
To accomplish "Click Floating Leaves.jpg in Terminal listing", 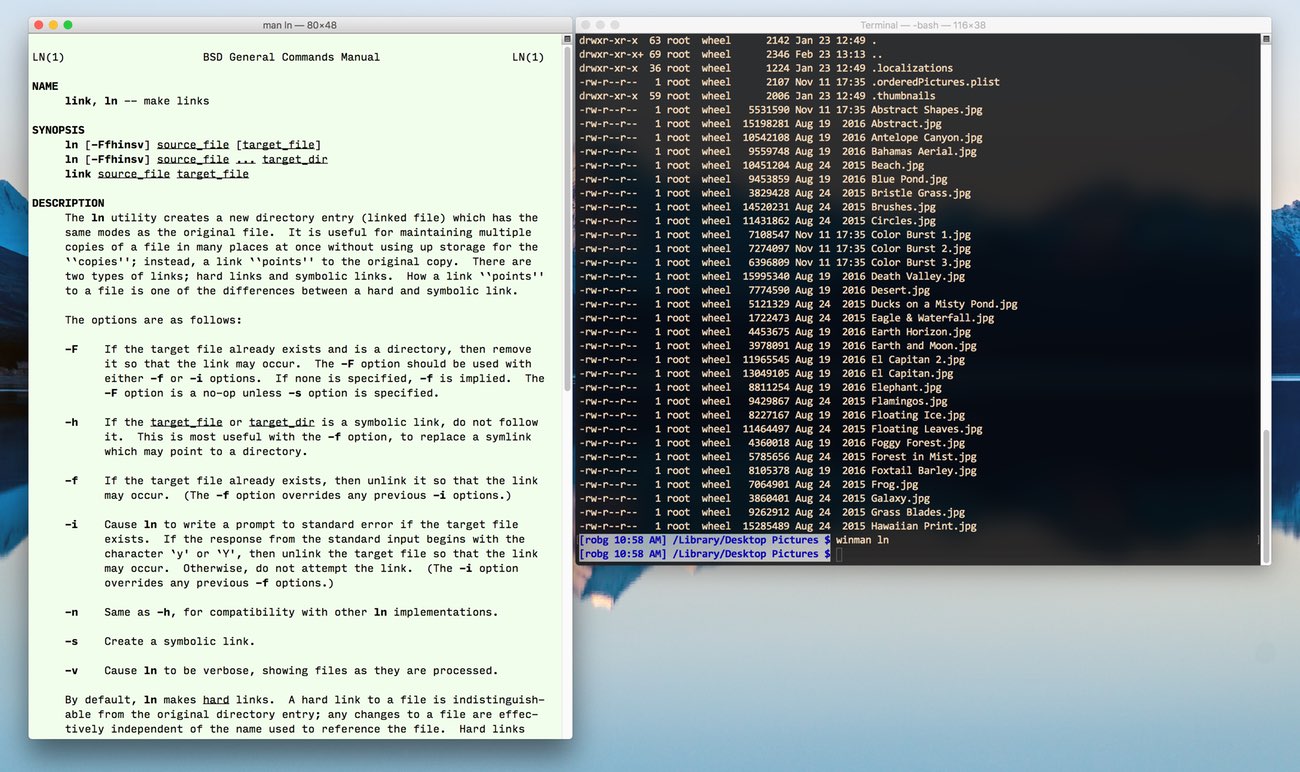I will tap(927, 429).
